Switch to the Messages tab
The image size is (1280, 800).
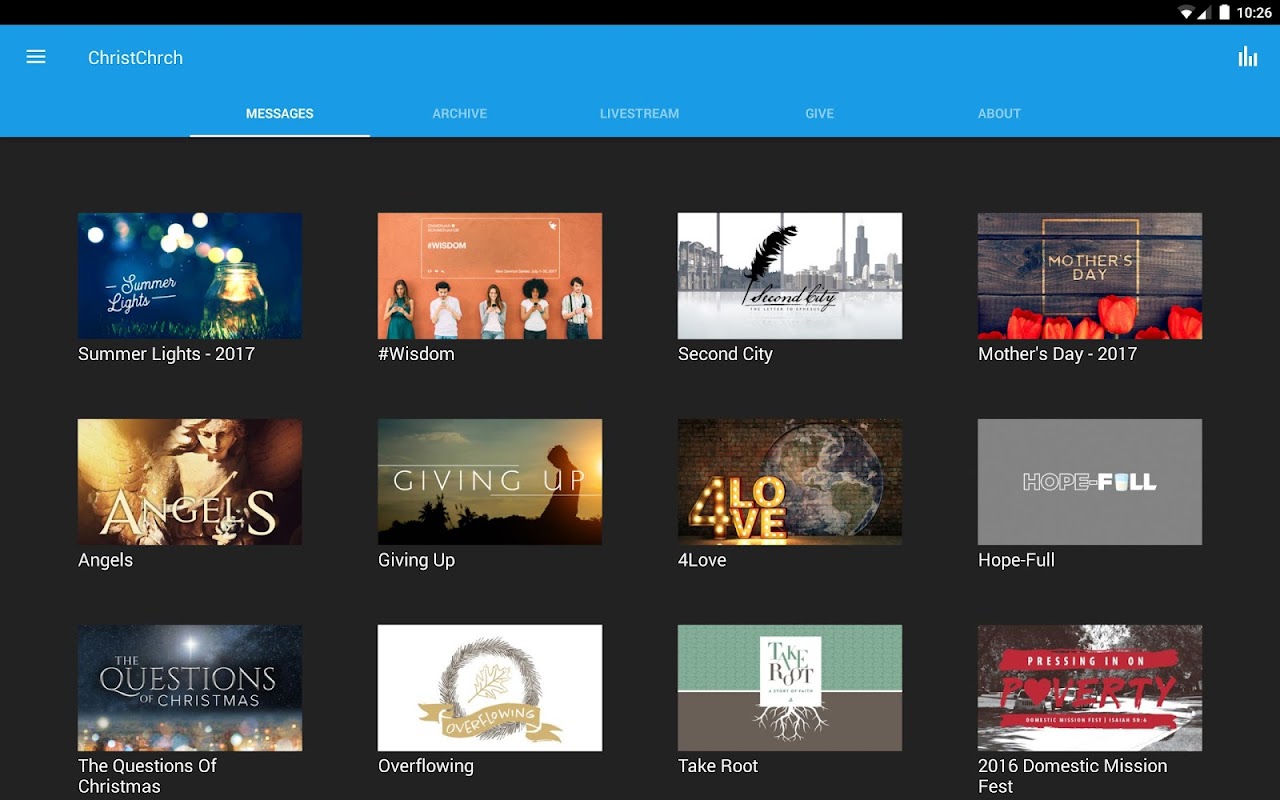tap(280, 114)
